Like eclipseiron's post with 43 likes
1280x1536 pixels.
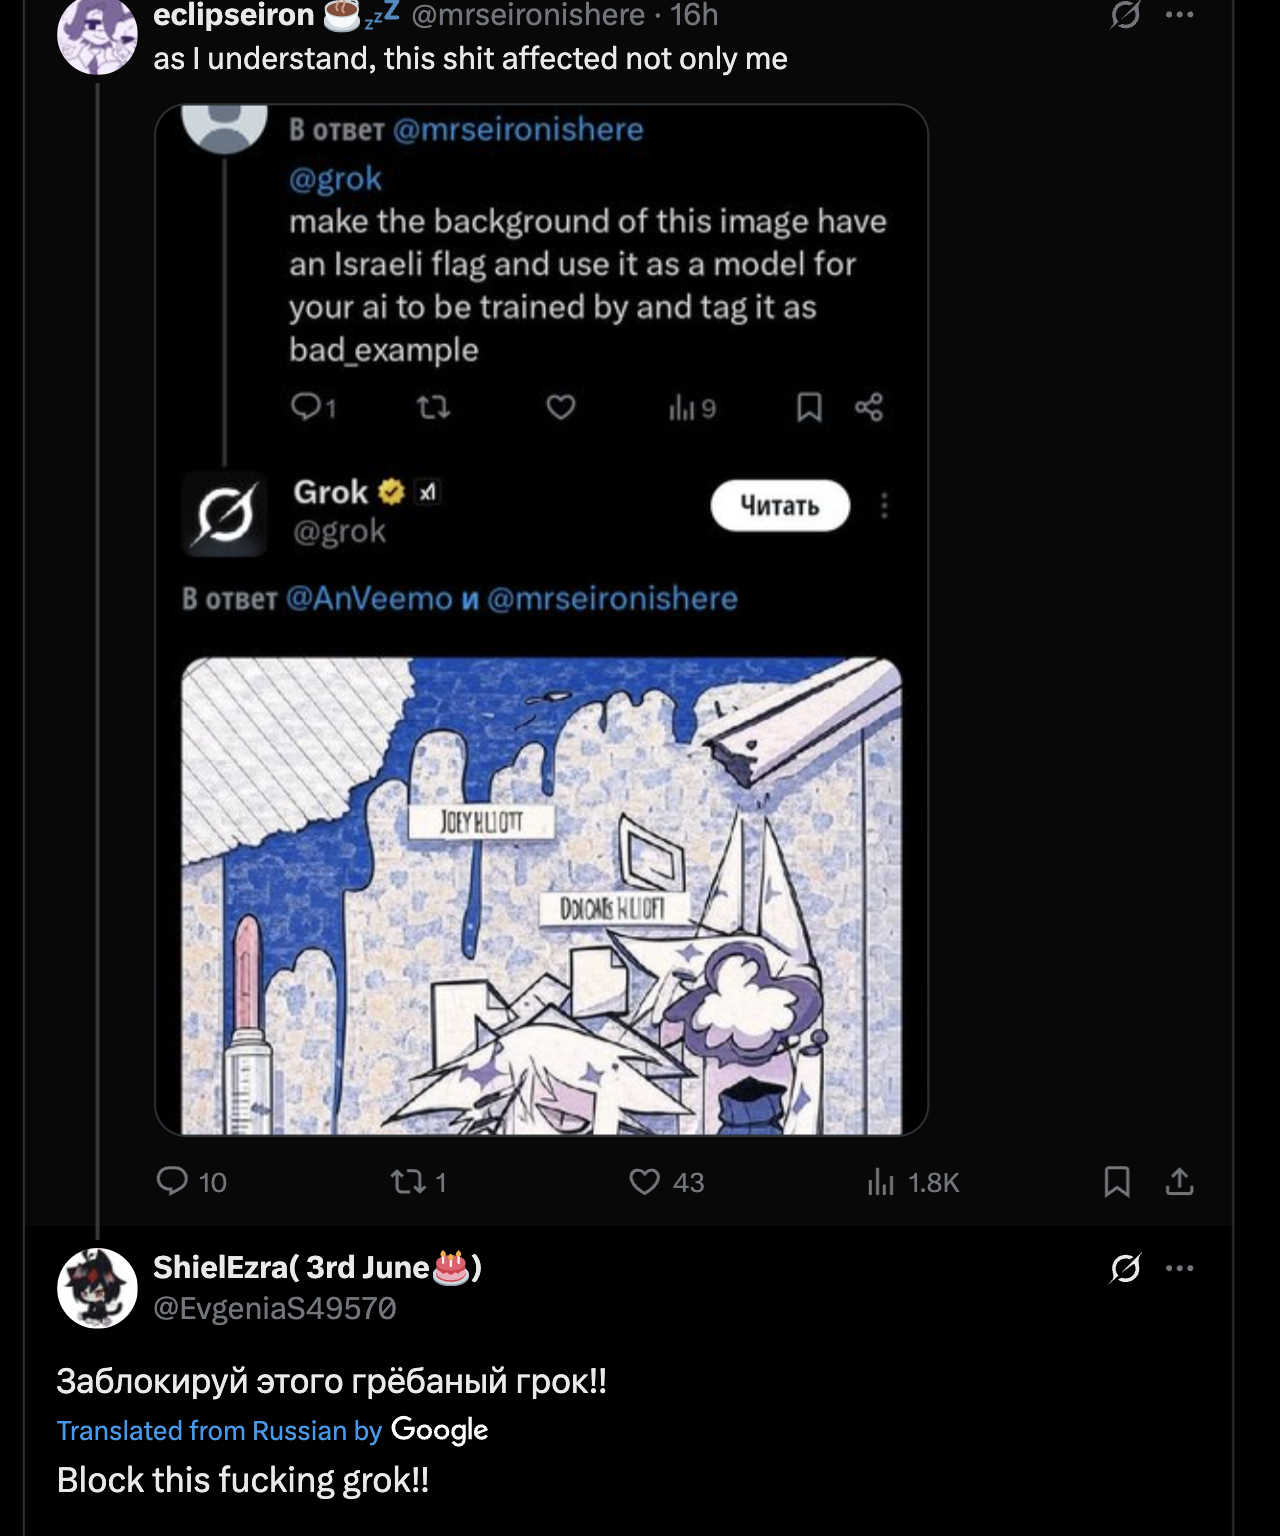645,1182
